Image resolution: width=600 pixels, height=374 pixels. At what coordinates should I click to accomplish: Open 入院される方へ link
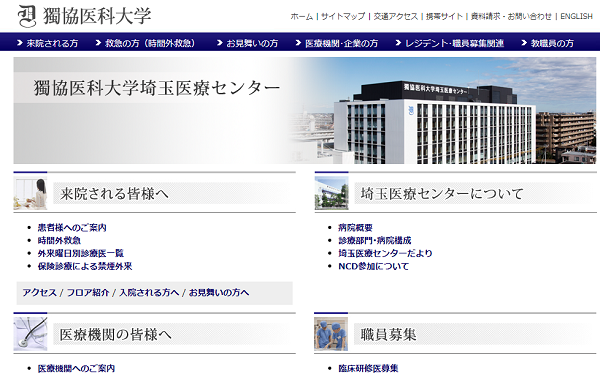tap(149, 293)
